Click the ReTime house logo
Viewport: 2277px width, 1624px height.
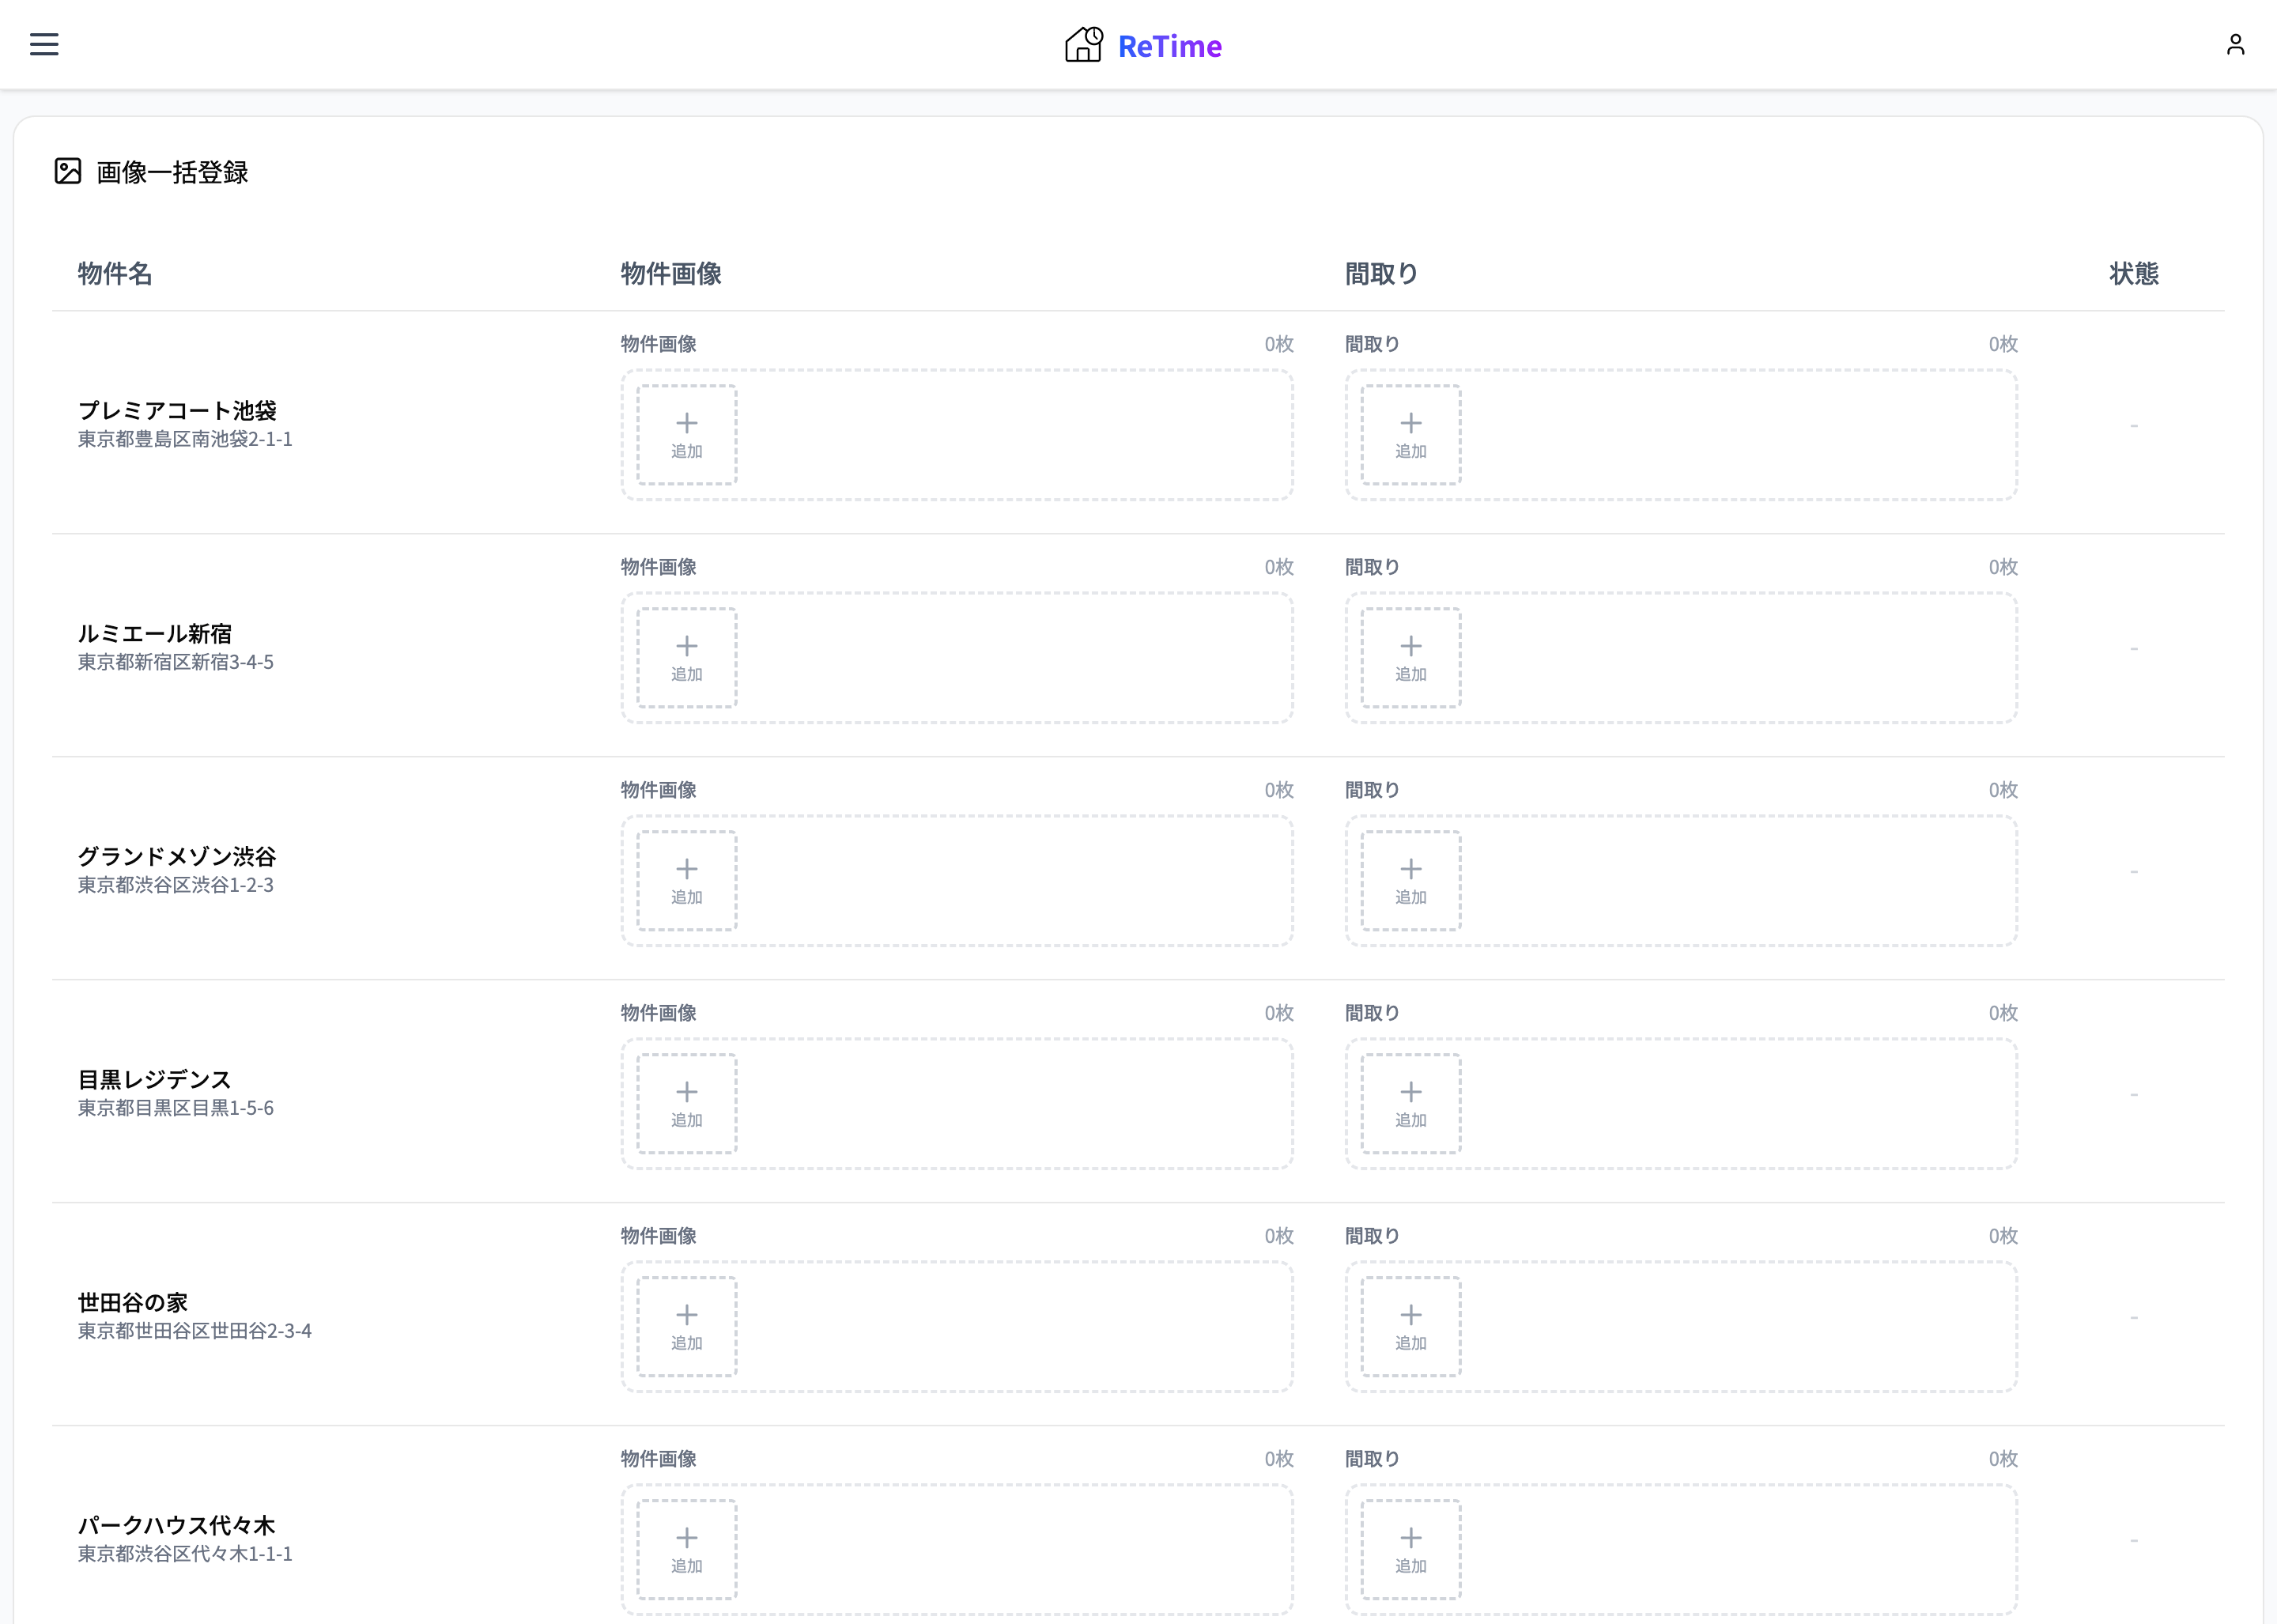pos(1084,44)
